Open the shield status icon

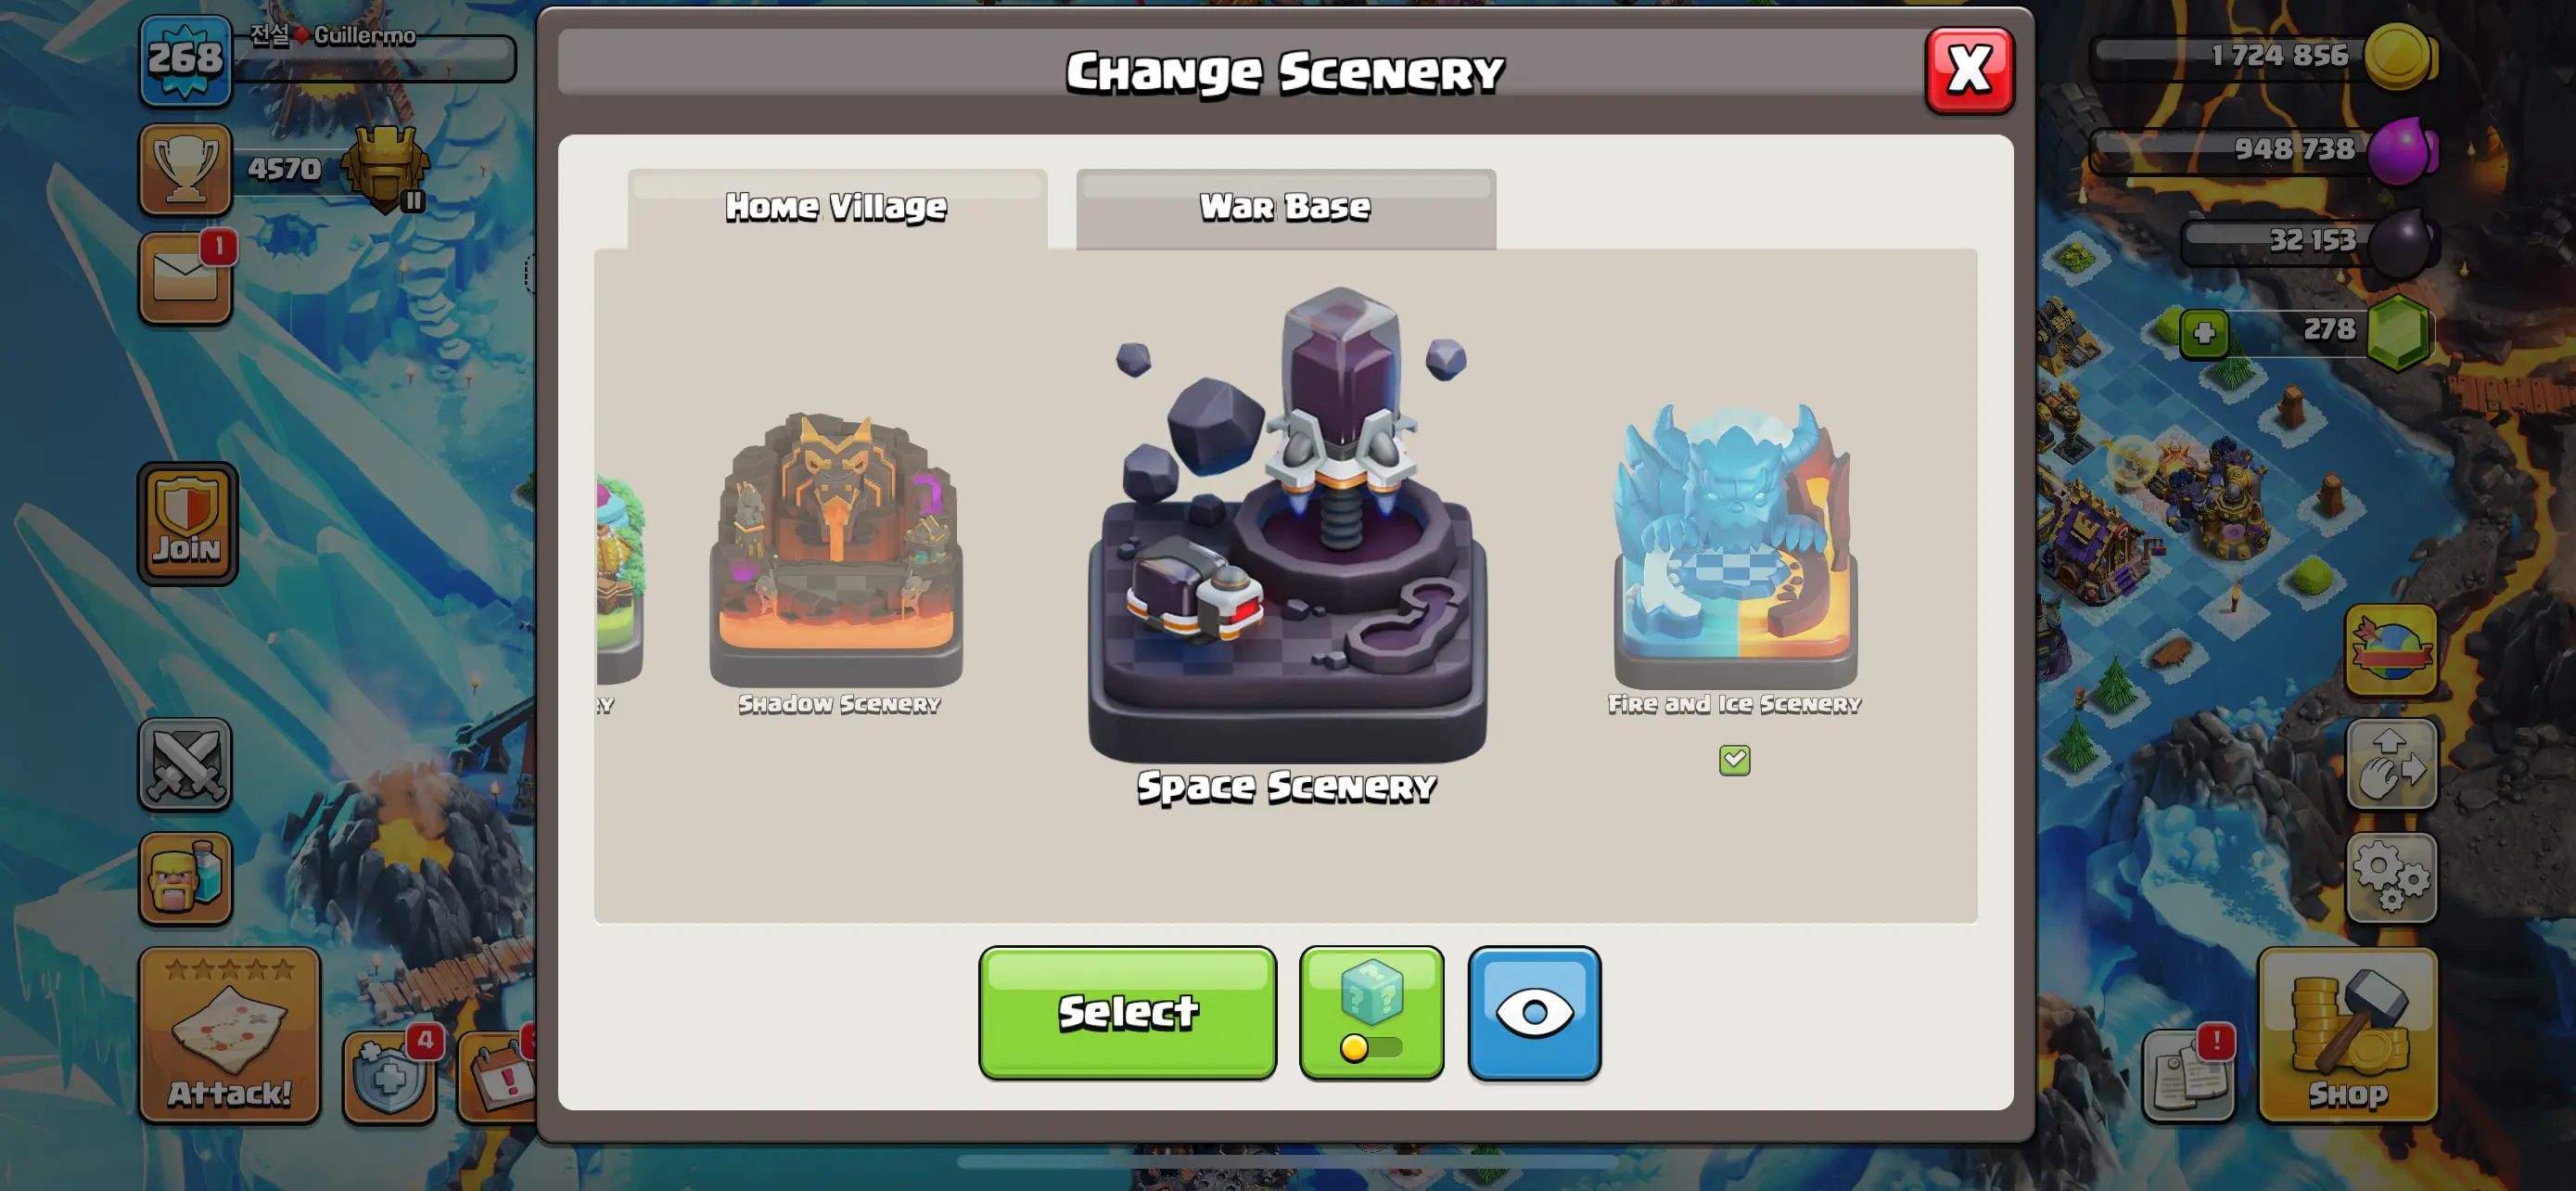pos(389,1076)
